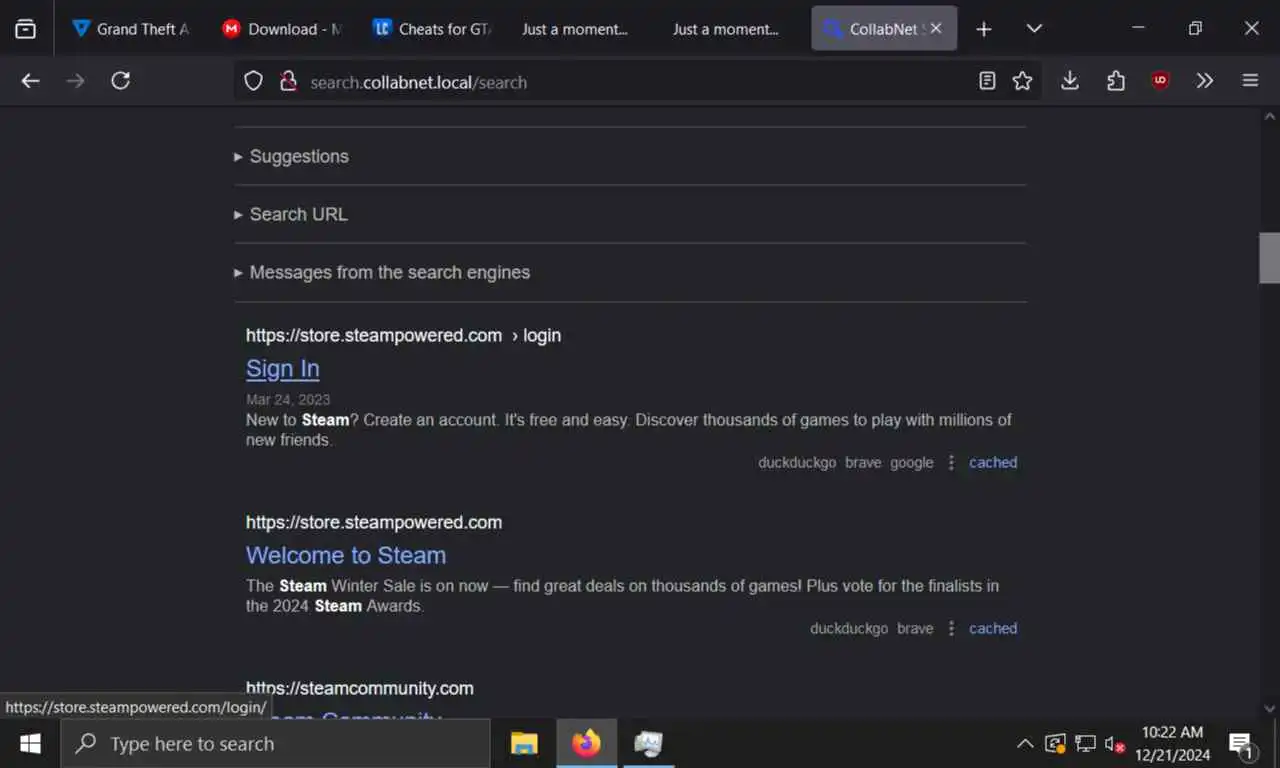Open the Welcome to Steam link
This screenshot has height=768, width=1280.
coord(346,555)
